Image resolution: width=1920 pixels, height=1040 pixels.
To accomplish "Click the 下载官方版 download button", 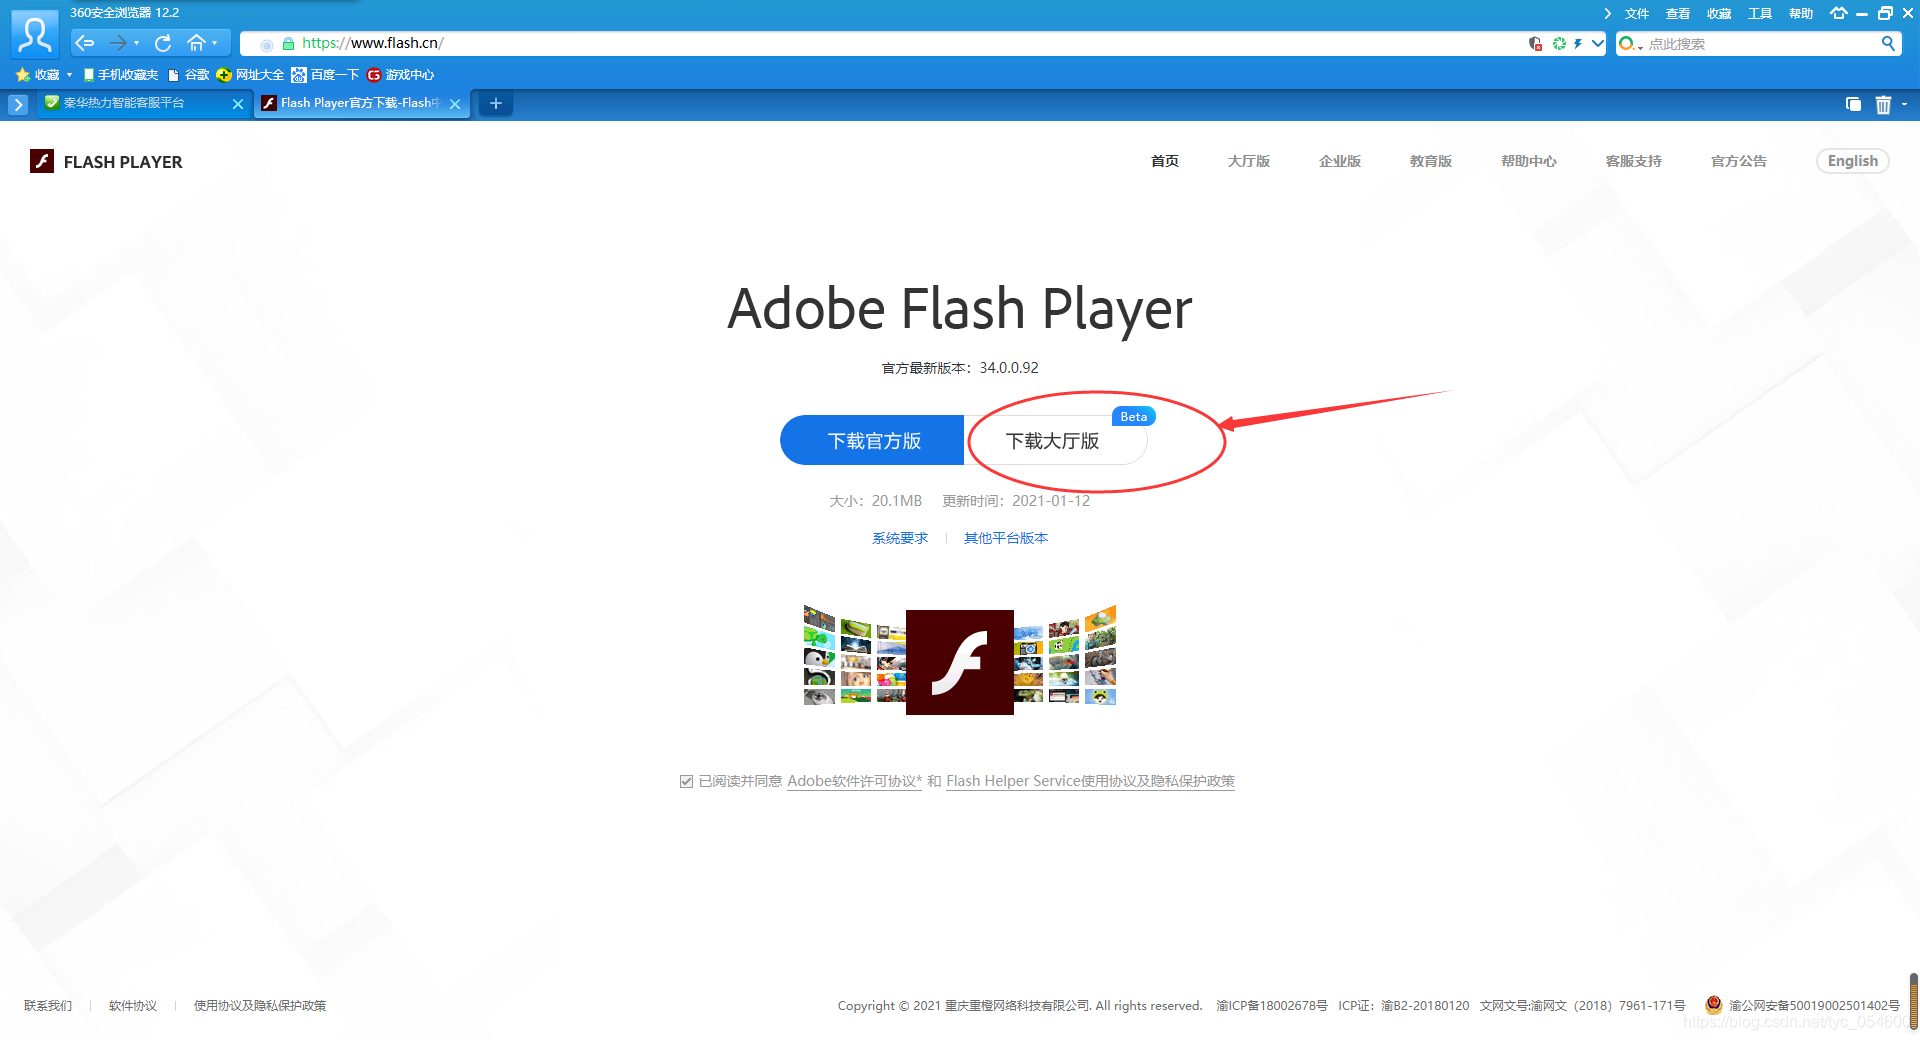I will coord(873,440).
